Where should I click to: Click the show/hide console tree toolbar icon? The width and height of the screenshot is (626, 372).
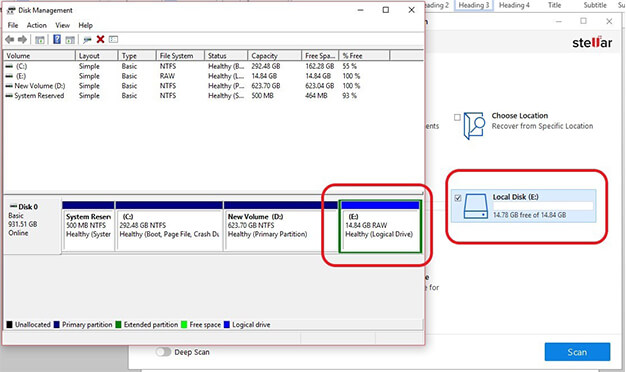(x=40, y=40)
